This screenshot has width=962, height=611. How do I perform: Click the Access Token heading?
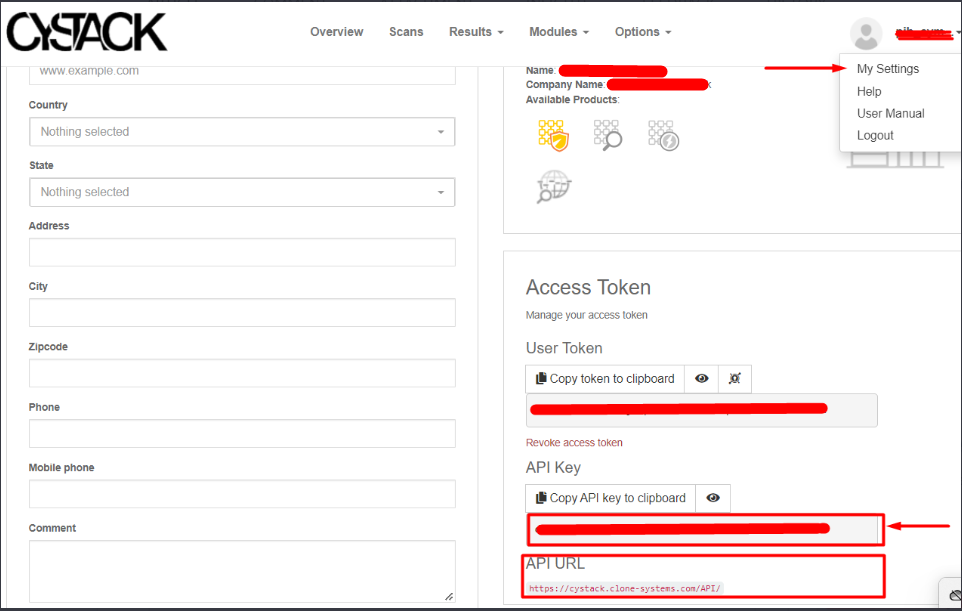click(x=588, y=287)
